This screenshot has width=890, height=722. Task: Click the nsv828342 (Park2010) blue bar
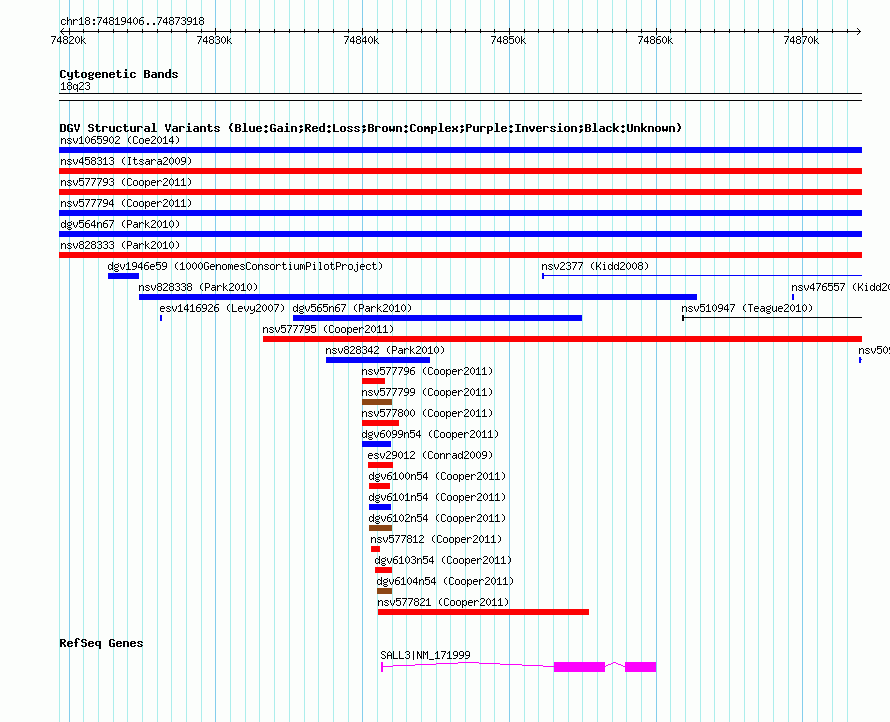pyautogui.click(x=377, y=360)
